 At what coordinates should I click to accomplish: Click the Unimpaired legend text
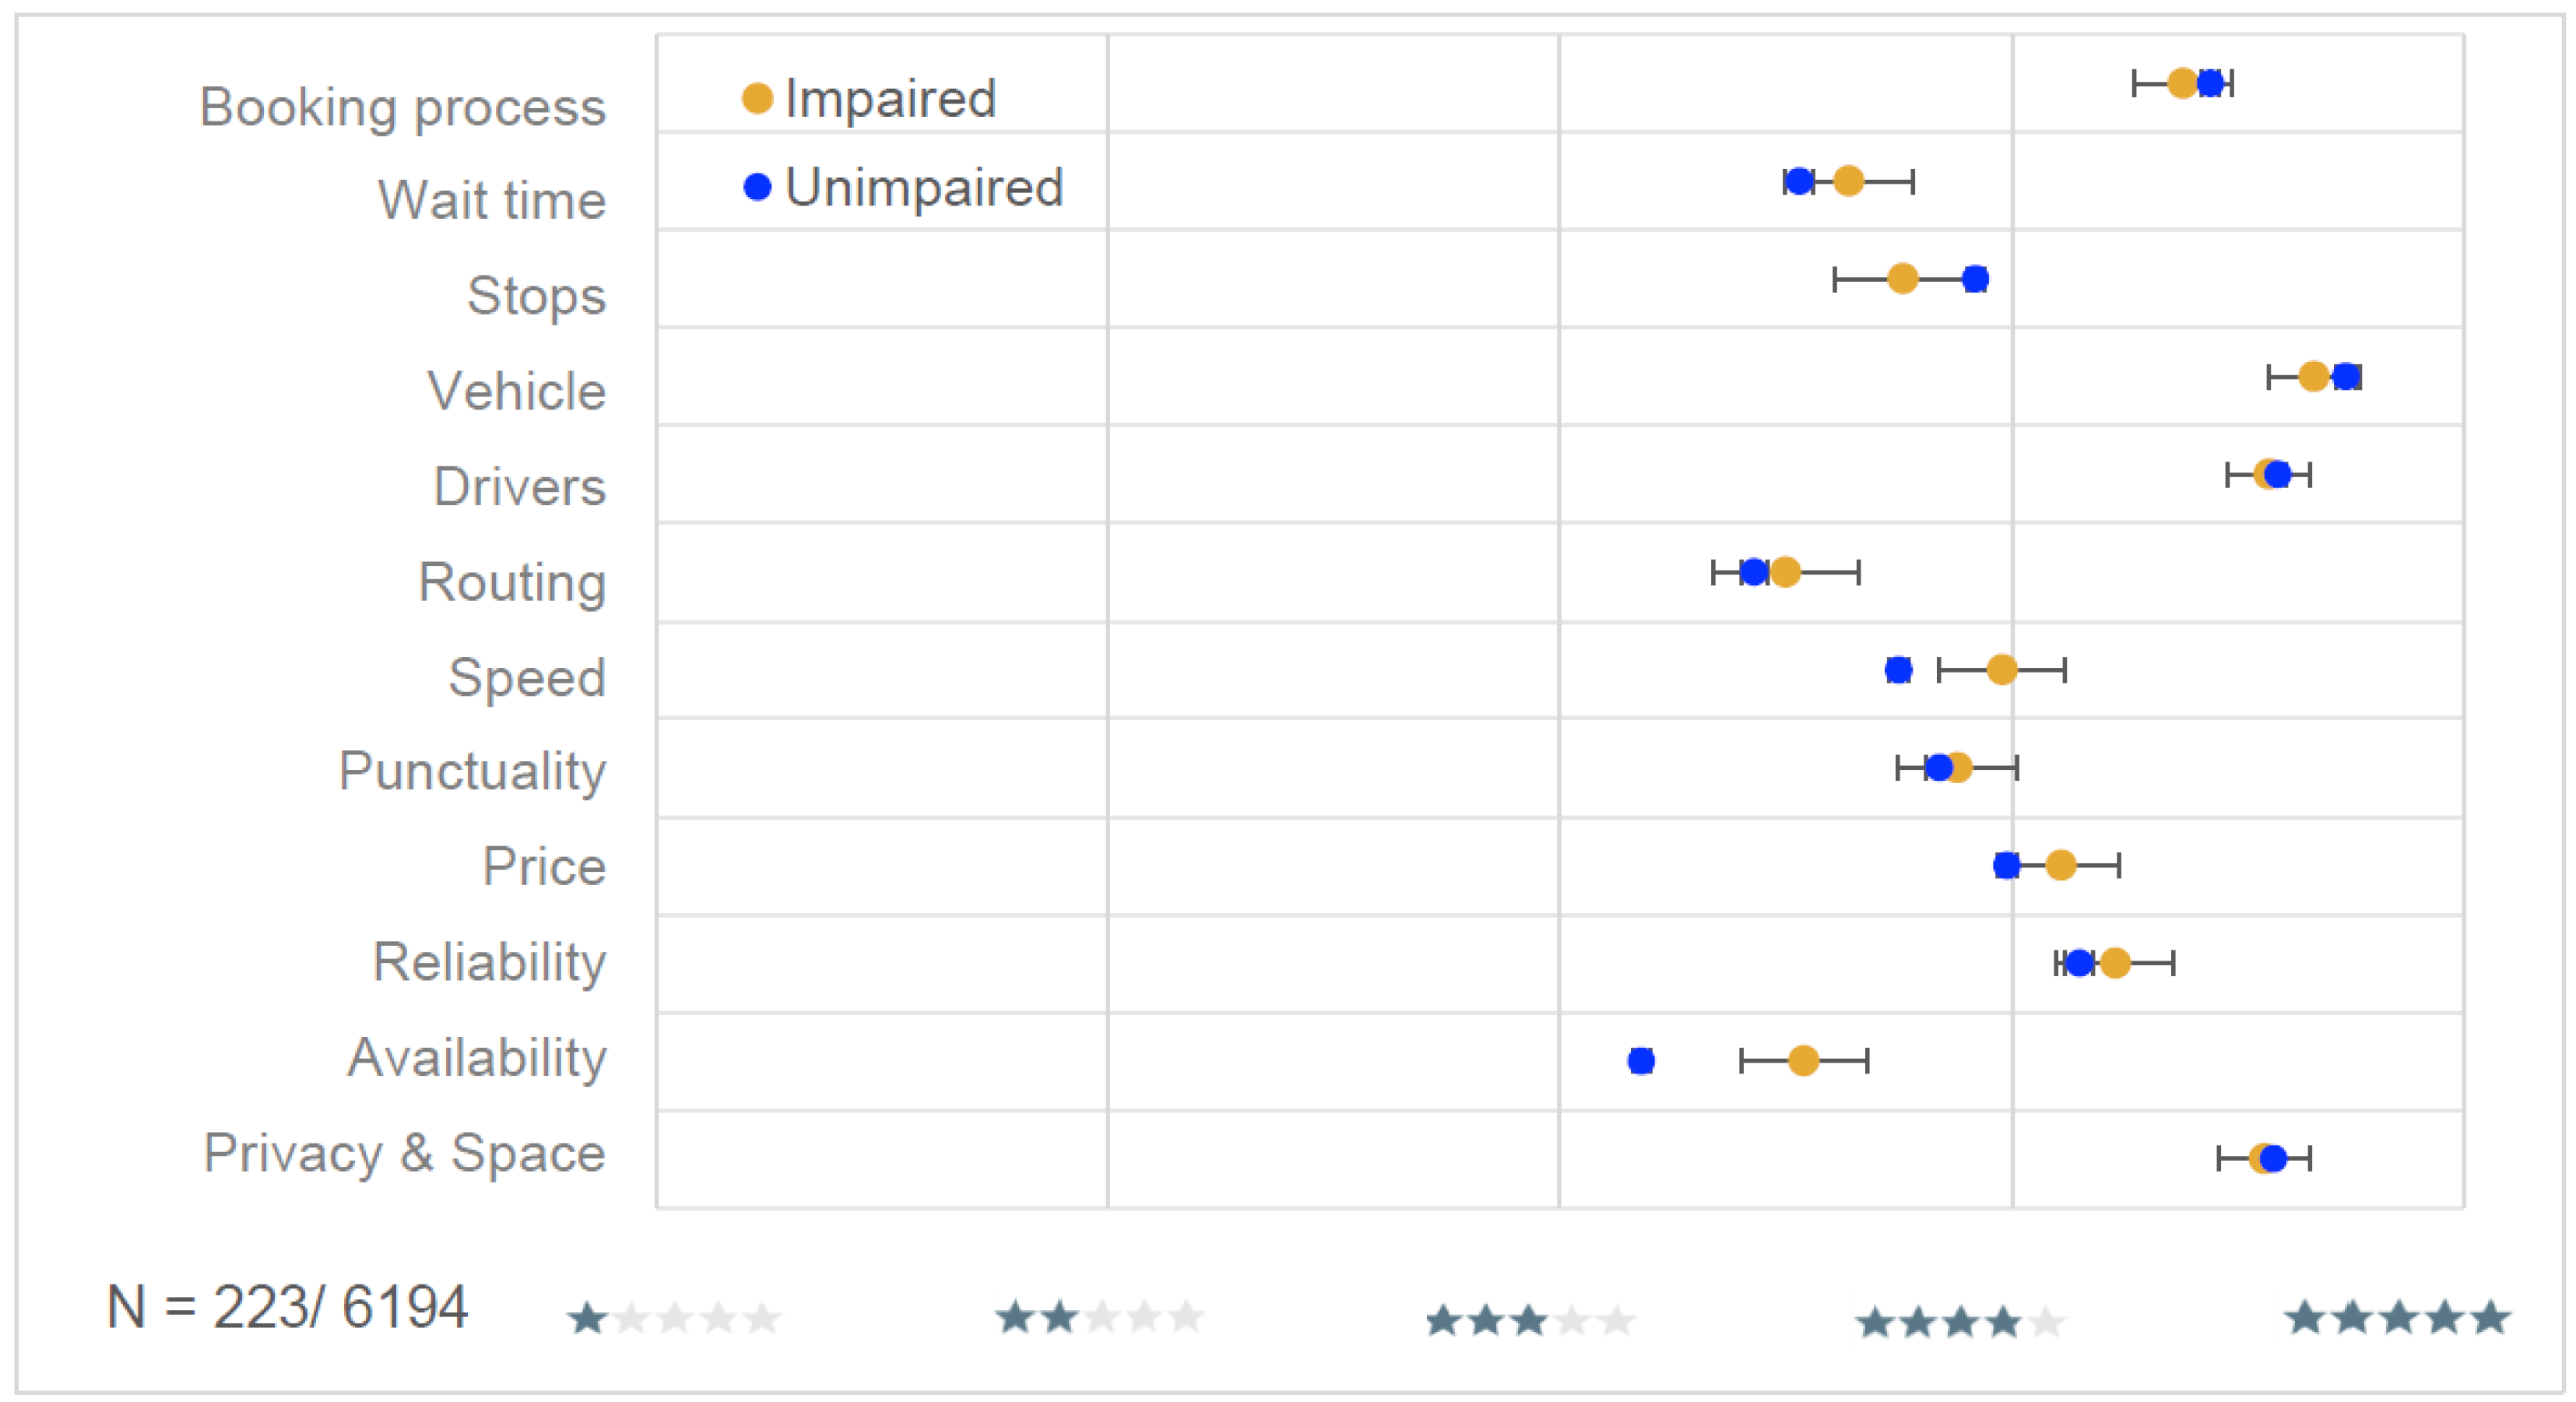point(923,187)
